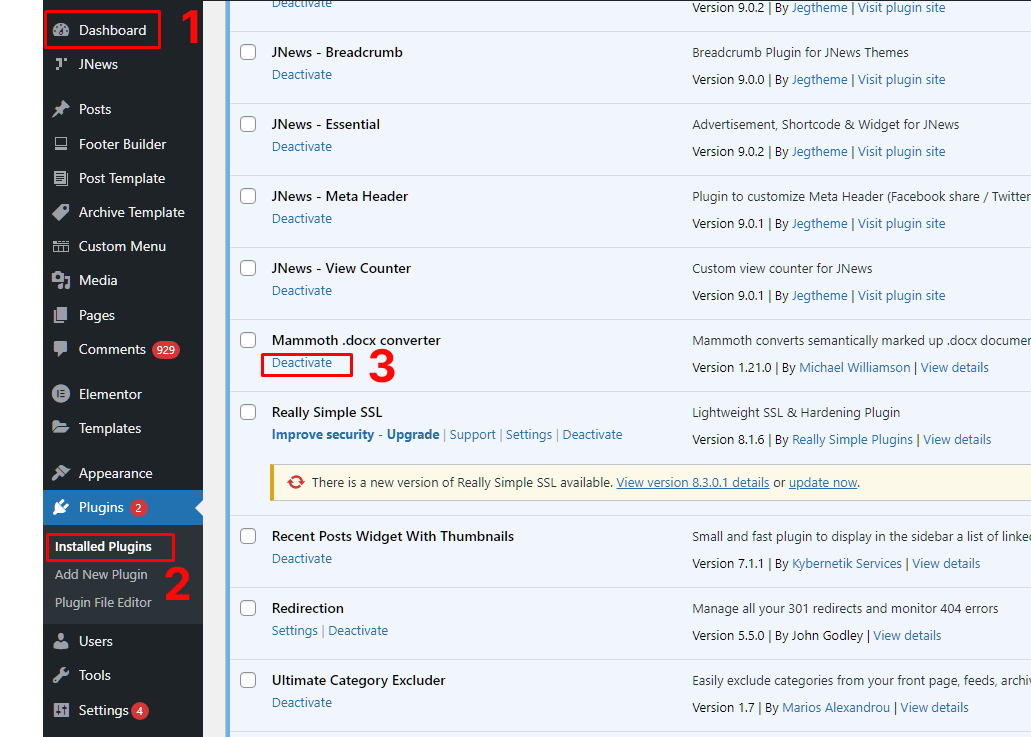Tick the Mammoth .docx converter checkbox
1031x737 pixels.
click(248, 340)
